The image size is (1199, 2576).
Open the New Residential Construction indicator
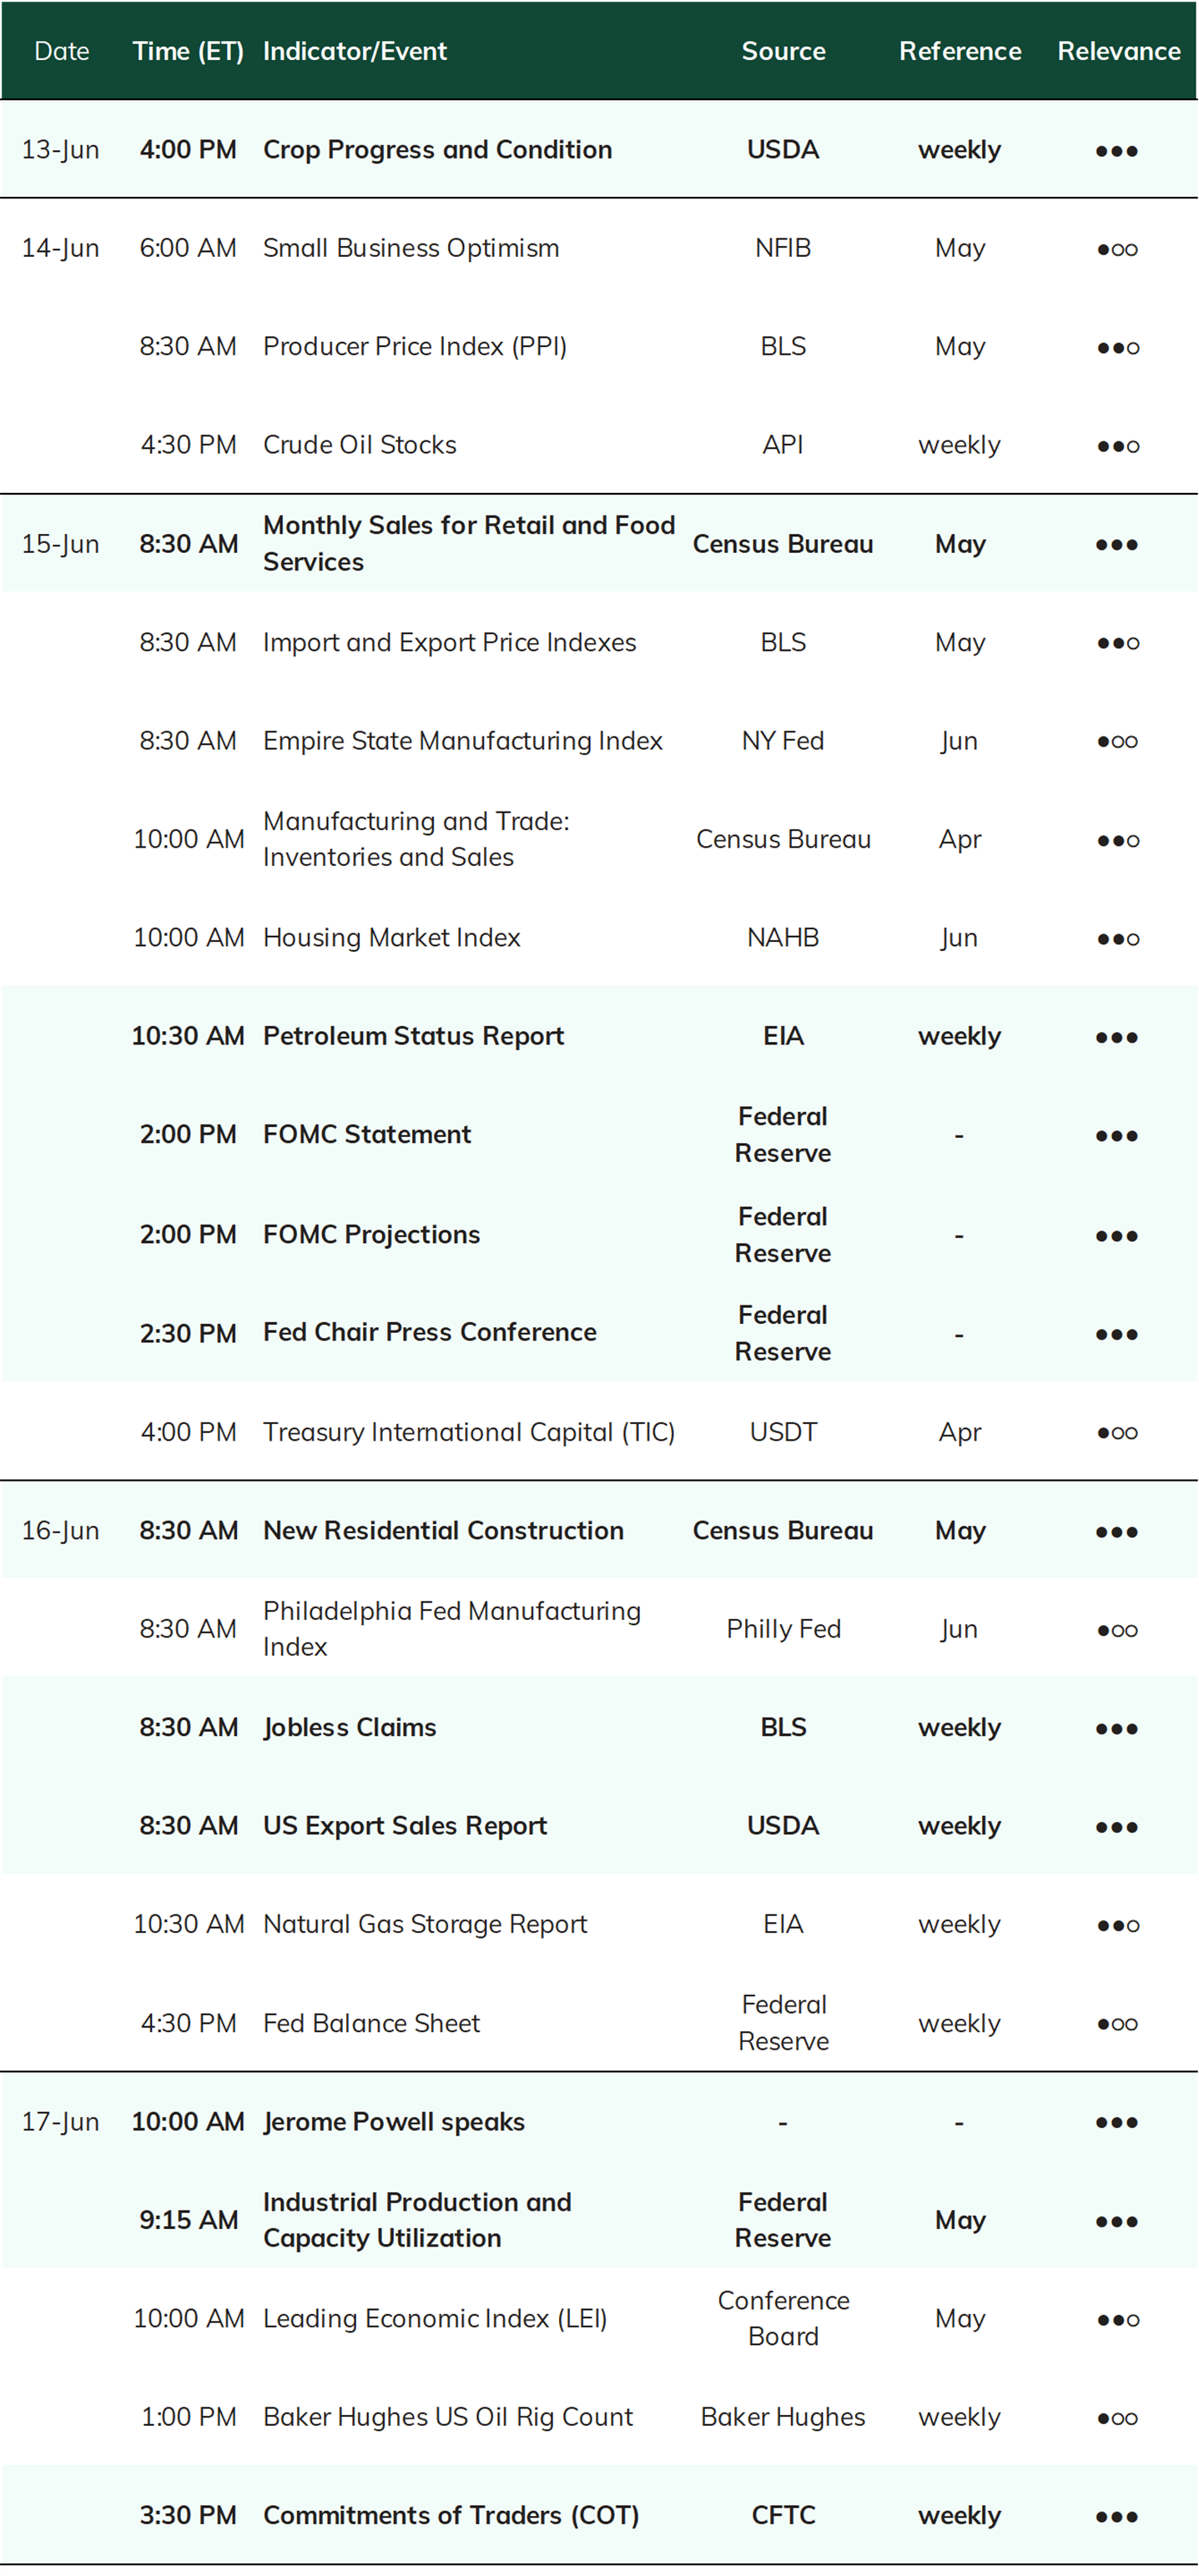pyautogui.click(x=443, y=1530)
